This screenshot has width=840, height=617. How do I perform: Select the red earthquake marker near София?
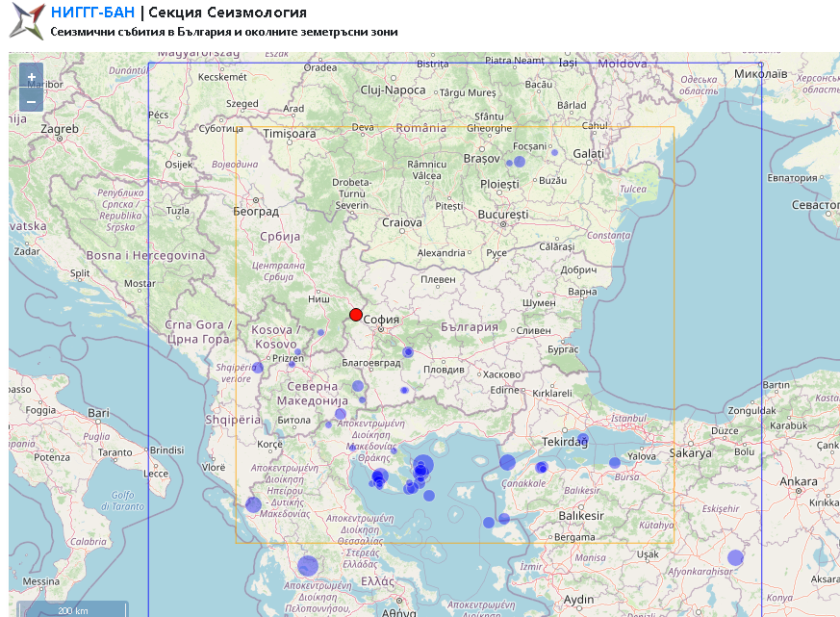click(356, 315)
